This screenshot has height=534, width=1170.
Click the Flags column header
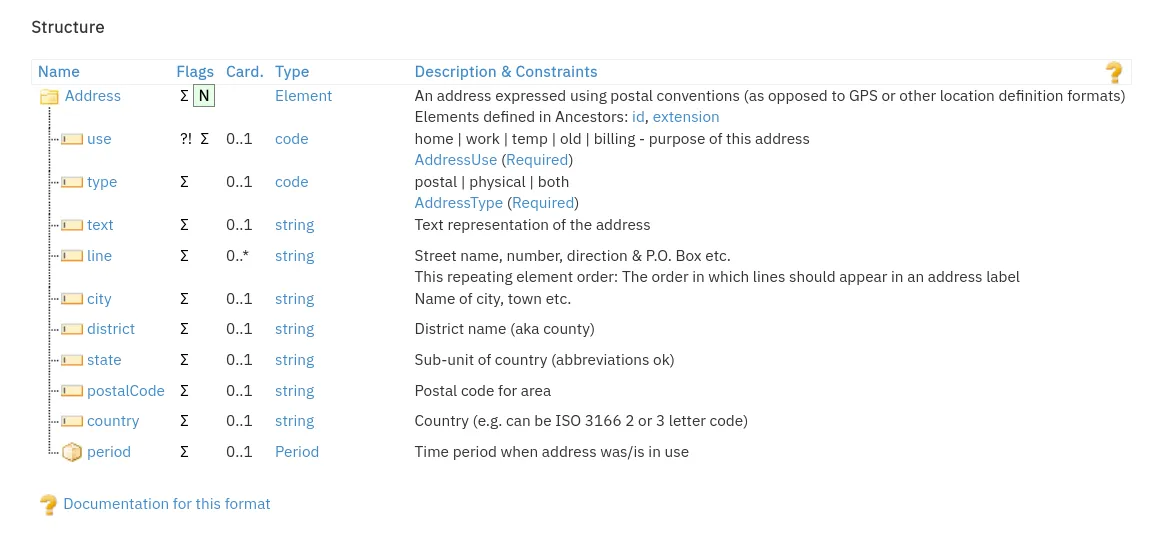coord(195,72)
